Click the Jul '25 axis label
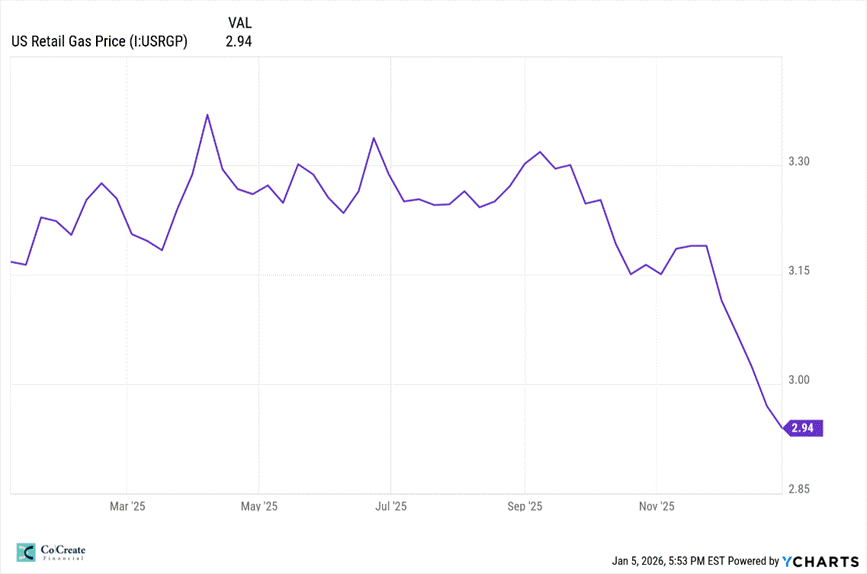 391,506
